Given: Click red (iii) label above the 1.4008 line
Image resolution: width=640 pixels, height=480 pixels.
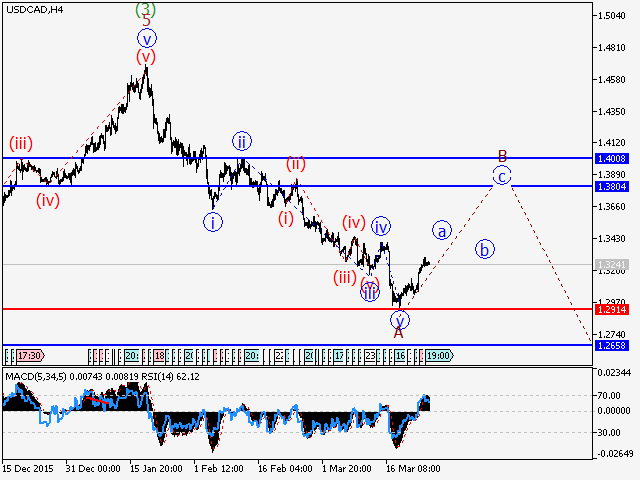Looking at the screenshot, I should click(21, 143).
